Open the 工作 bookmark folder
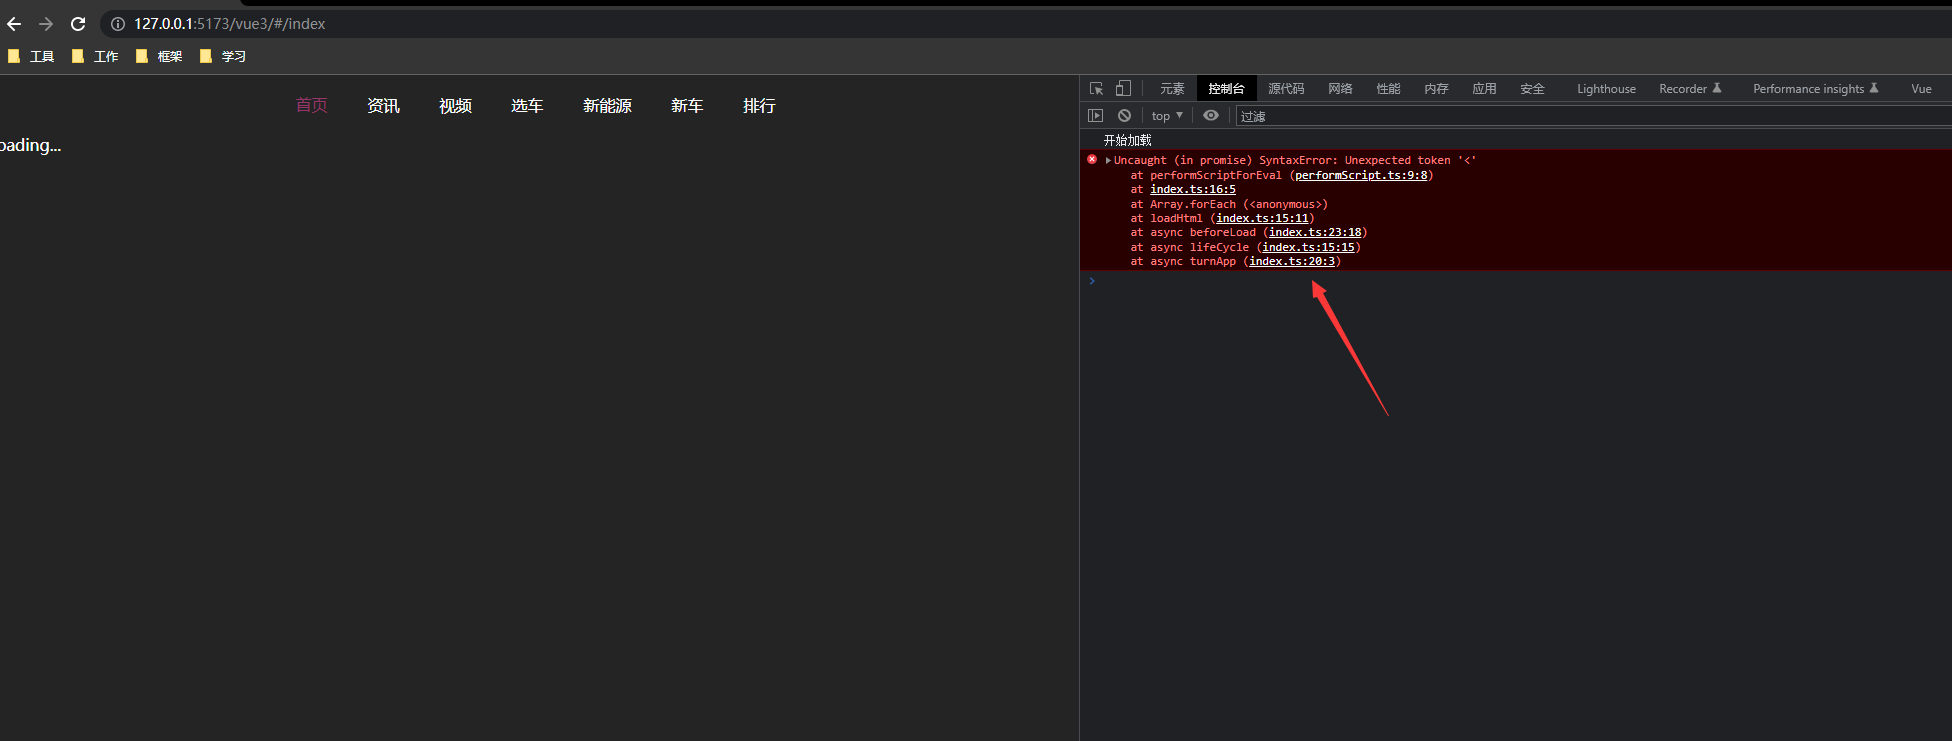The width and height of the screenshot is (1952, 741). click(x=95, y=57)
